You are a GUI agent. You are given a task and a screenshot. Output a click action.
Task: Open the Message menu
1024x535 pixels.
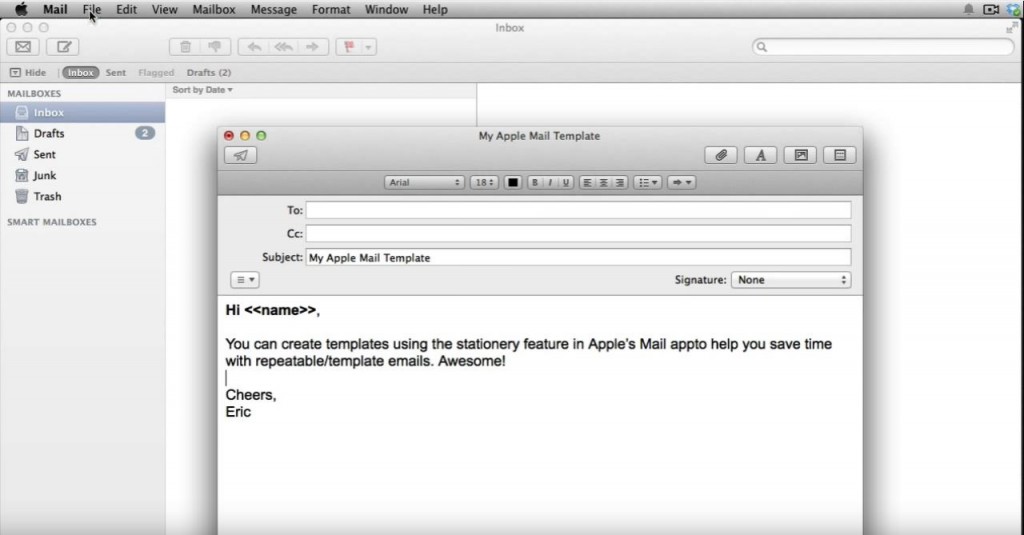pyautogui.click(x=274, y=9)
